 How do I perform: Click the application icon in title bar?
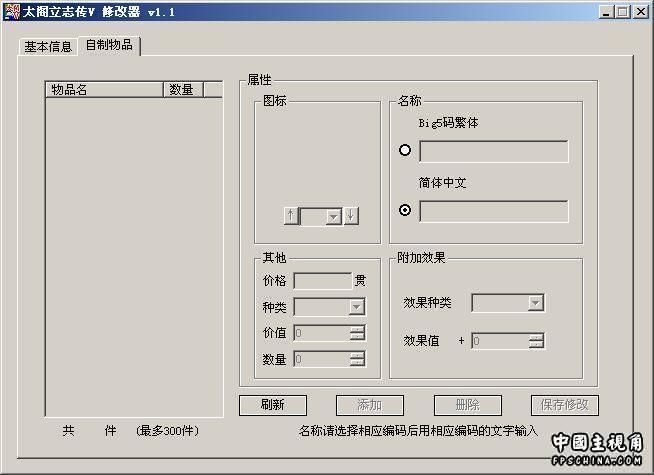click(x=12, y=12)
